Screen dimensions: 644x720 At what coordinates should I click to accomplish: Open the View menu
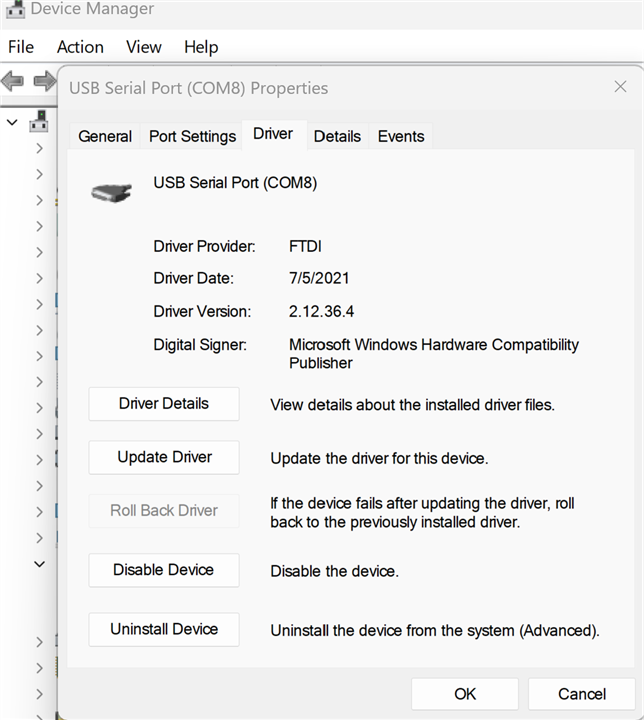(x=144, y=47)
